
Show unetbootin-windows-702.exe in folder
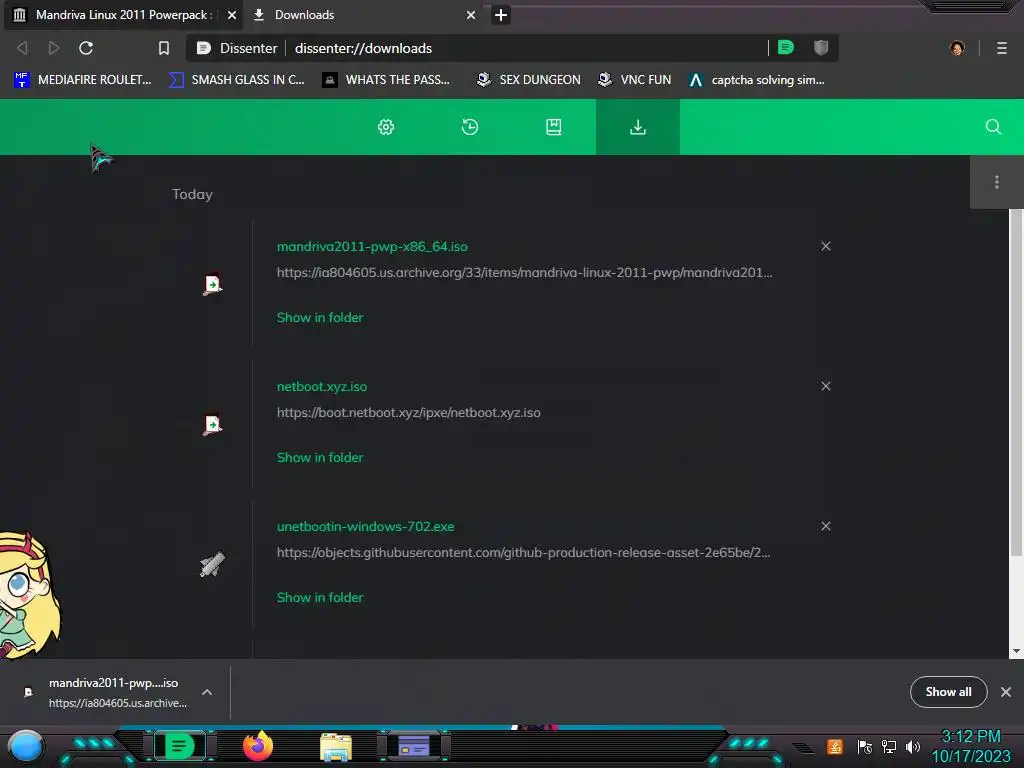(x=320, y=598)
